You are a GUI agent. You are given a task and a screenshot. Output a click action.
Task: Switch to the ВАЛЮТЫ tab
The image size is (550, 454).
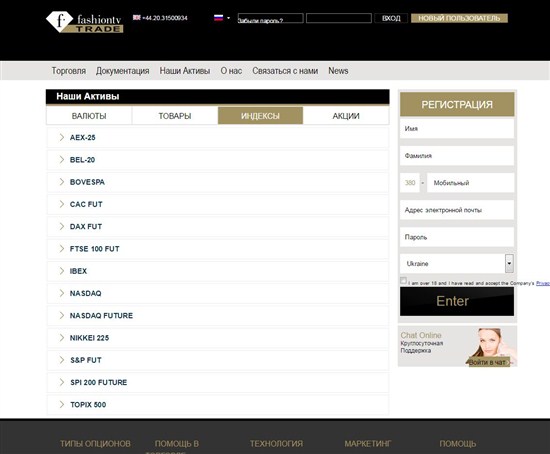point(89,116)
